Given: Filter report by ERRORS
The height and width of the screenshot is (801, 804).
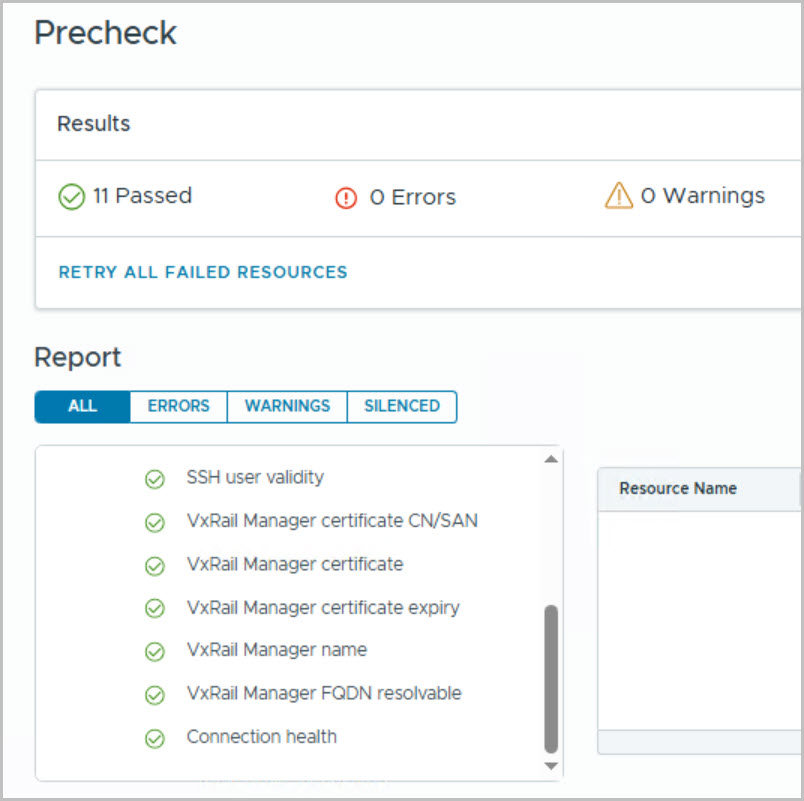Looking at the screenshot, I should pos(178,406).
